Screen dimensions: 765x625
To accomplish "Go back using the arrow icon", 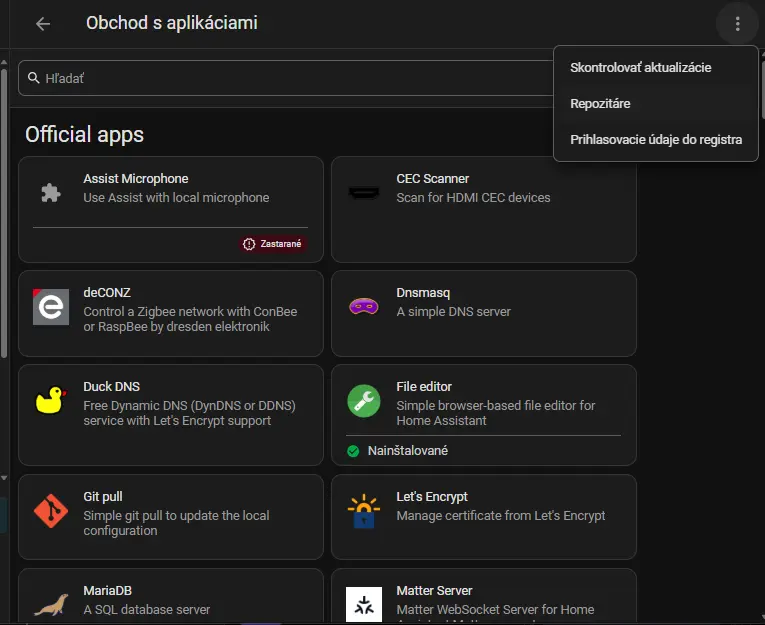I will click(x=43, y=23).
